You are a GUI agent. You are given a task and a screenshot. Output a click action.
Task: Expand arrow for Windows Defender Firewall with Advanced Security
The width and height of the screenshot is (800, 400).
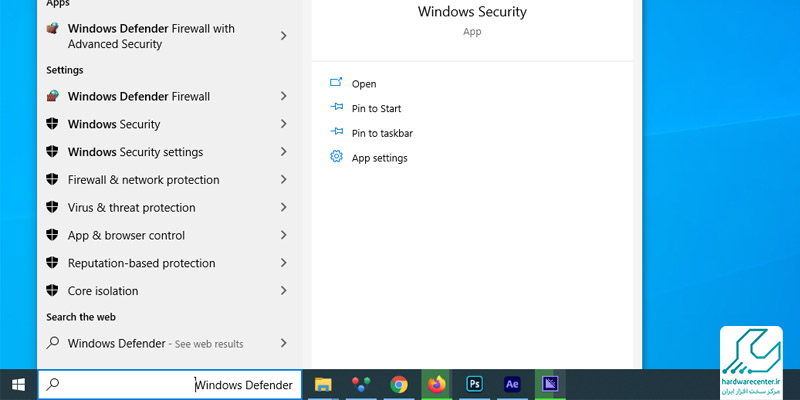click(284, 36)
